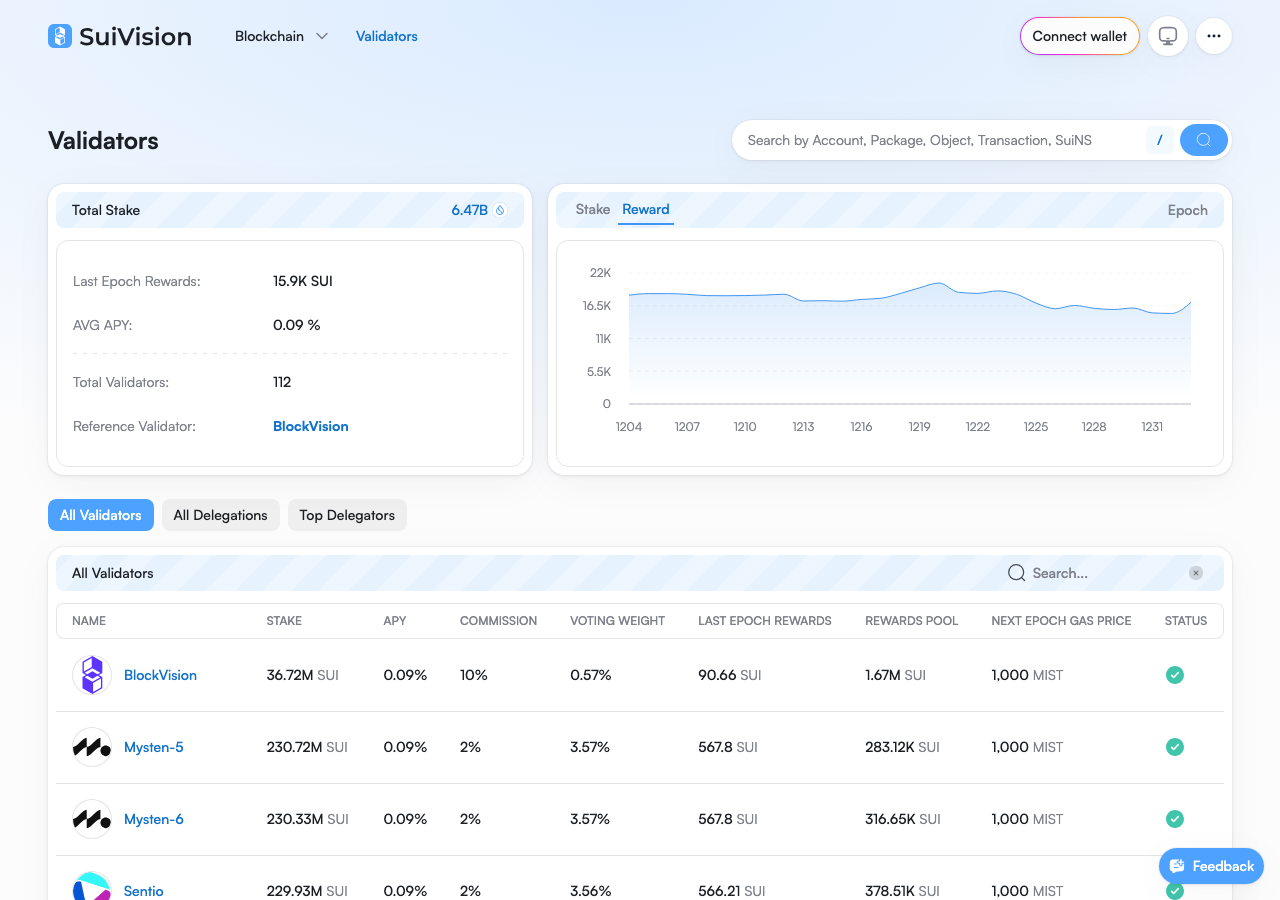
Task: Click the SuiVision logo icon
Action: tap(60, 36)
